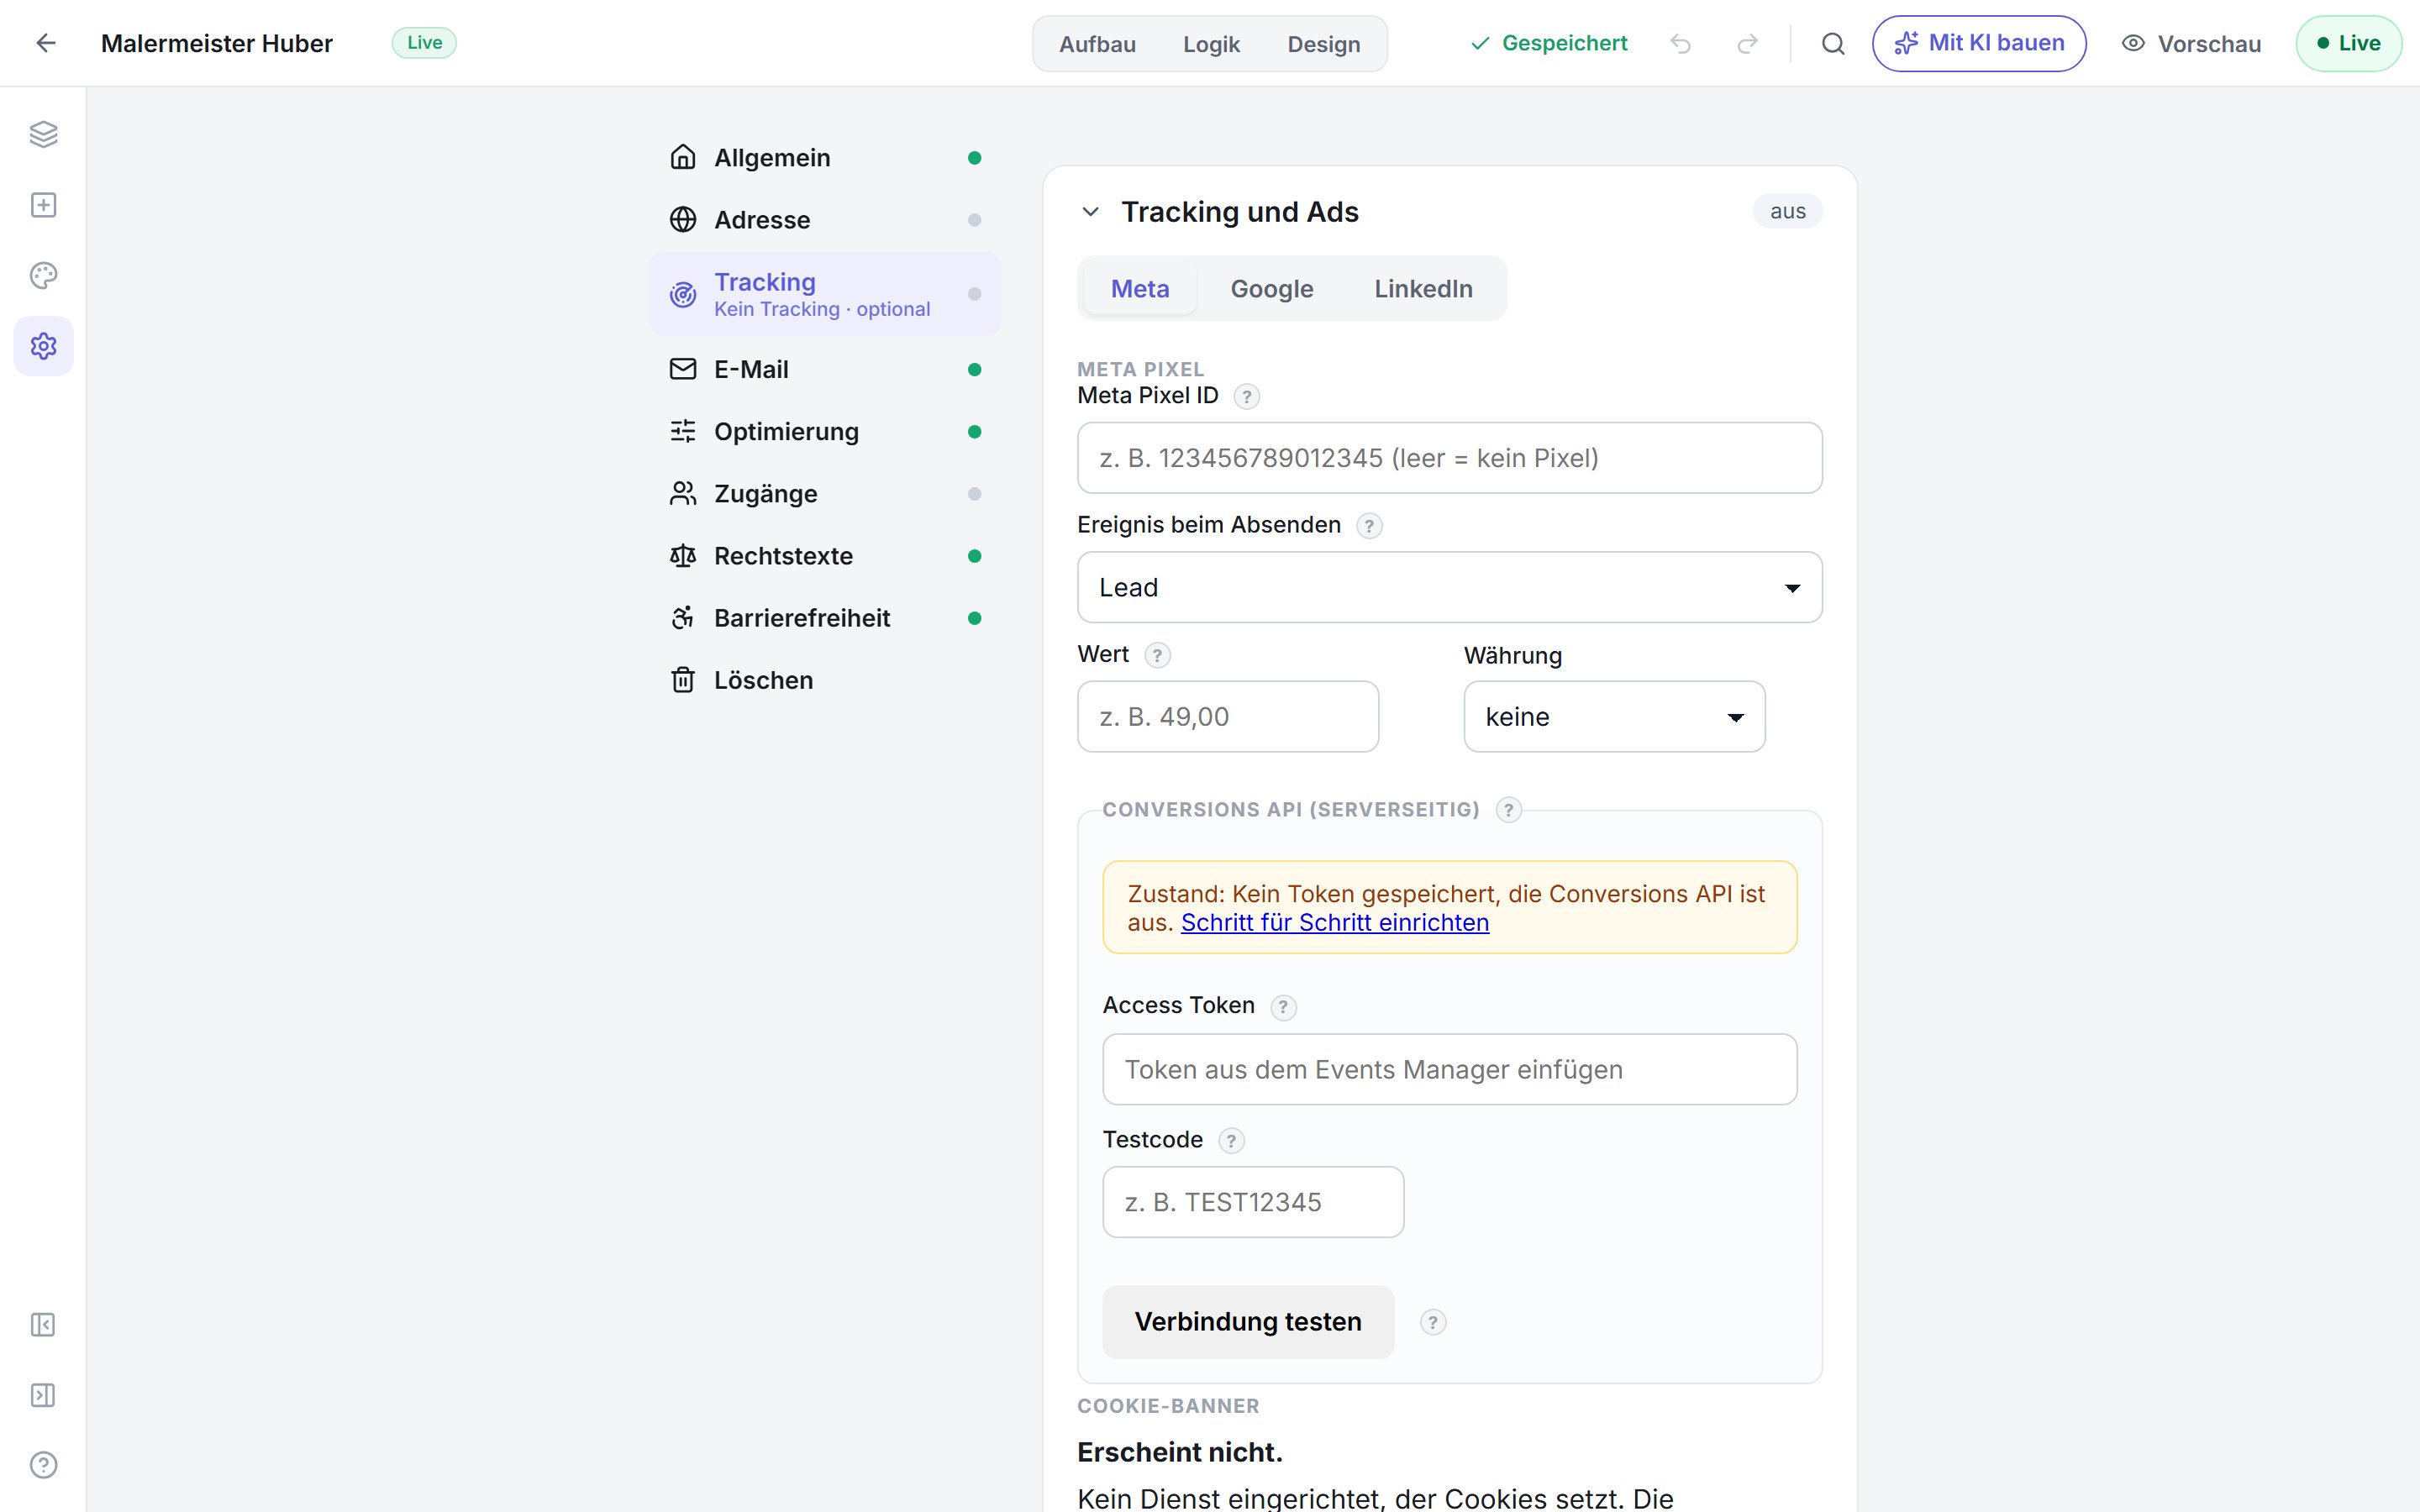Switch to the LinkedIn tab
Screen dimensions: 2420x1512
click(1423, 289)
